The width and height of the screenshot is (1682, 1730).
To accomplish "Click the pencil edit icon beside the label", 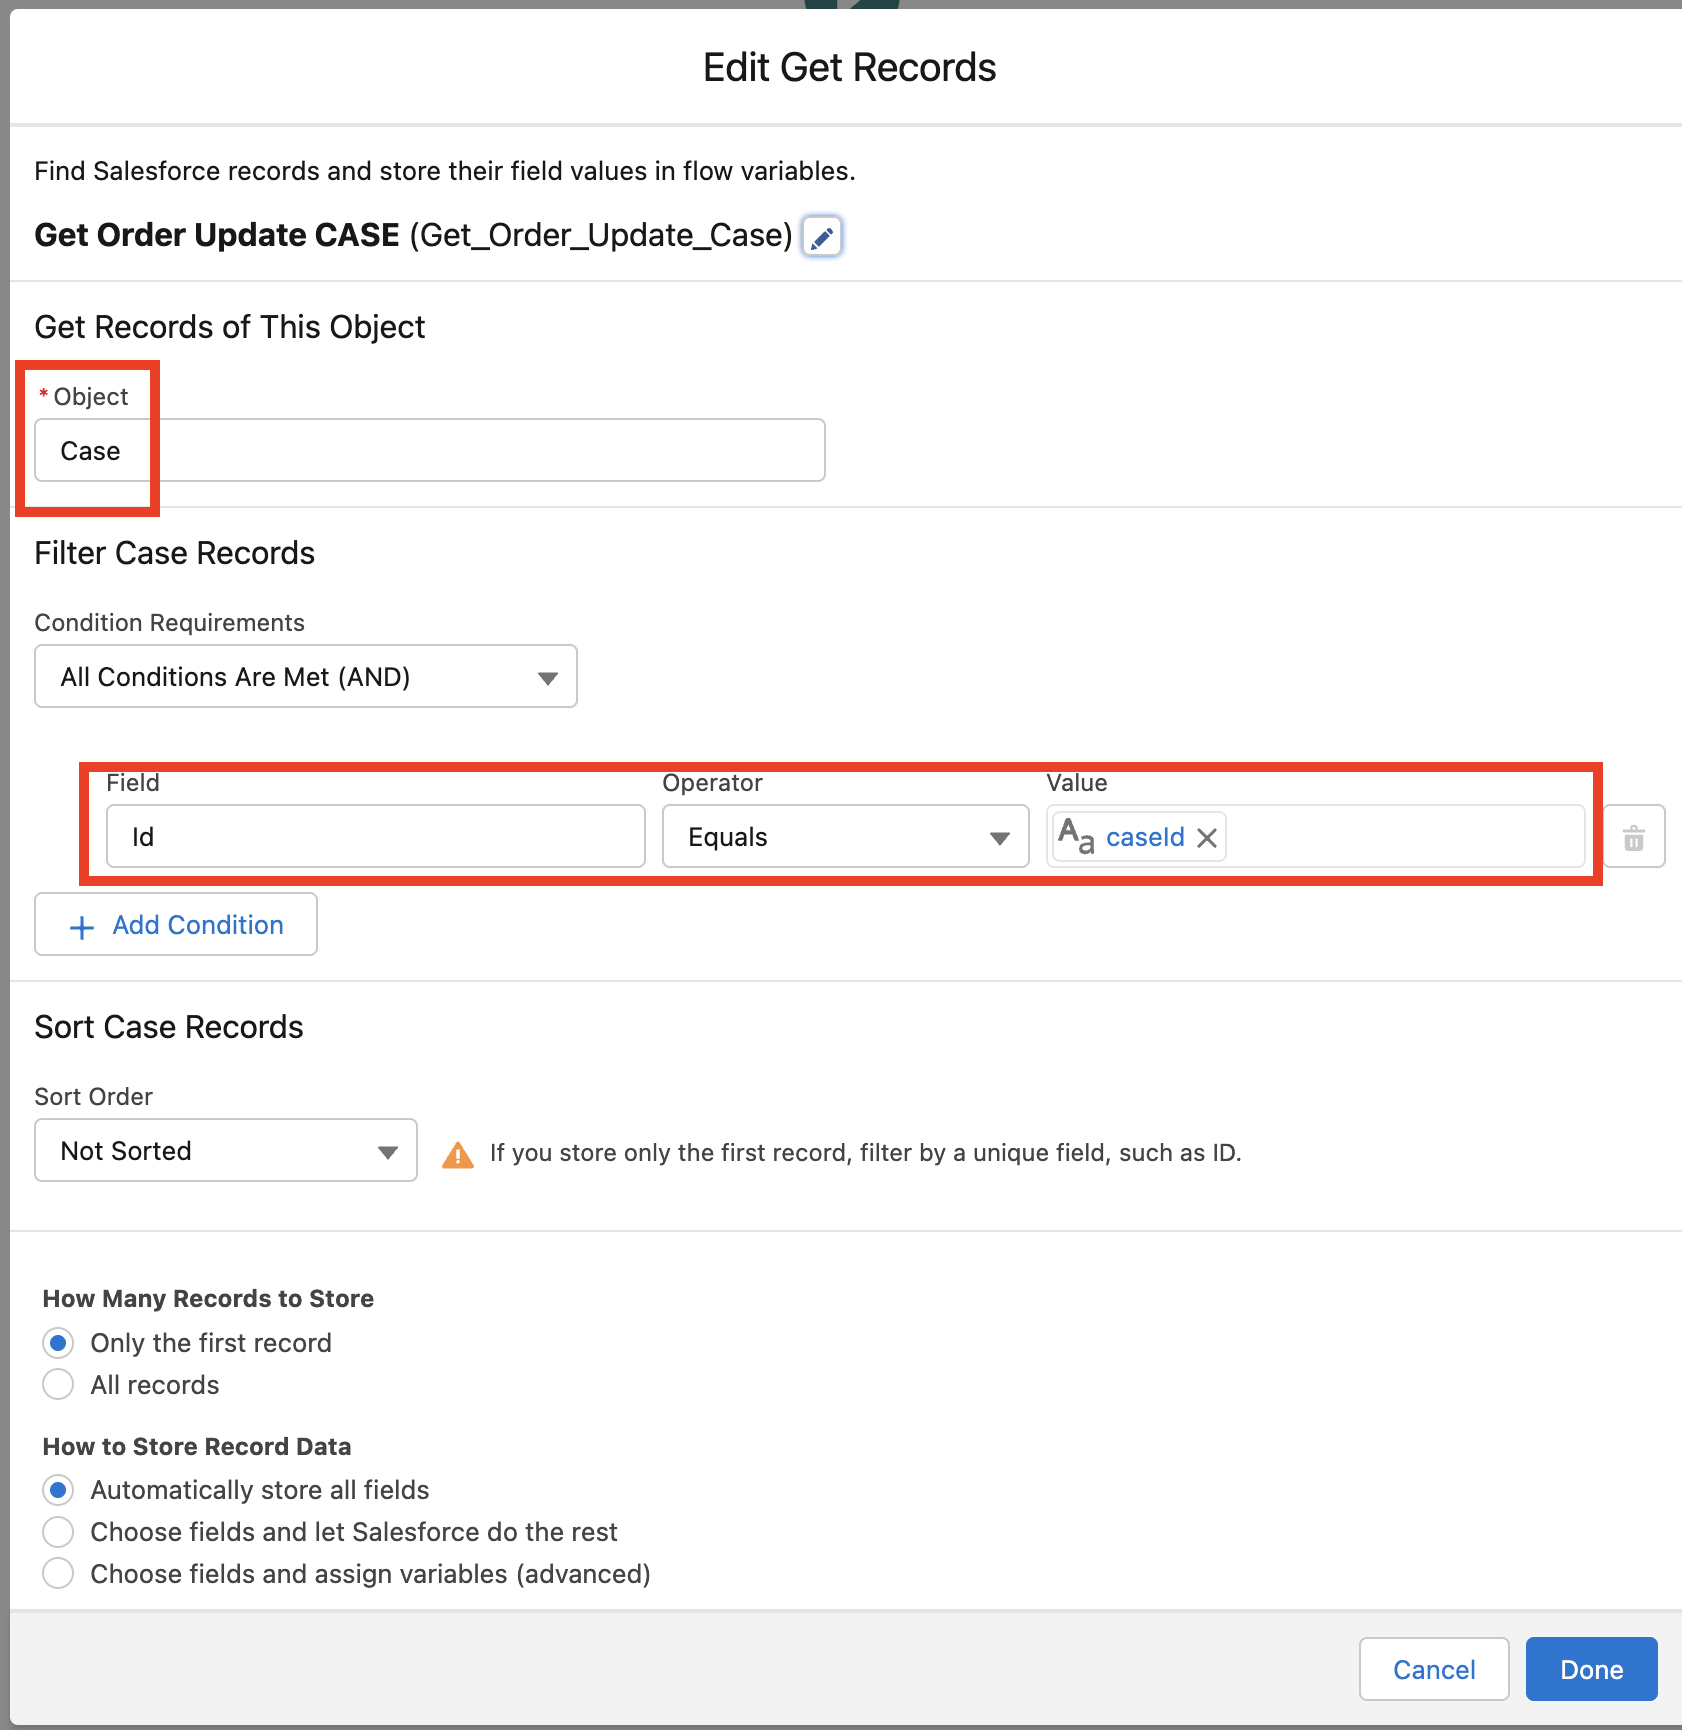I will [822, 237].
